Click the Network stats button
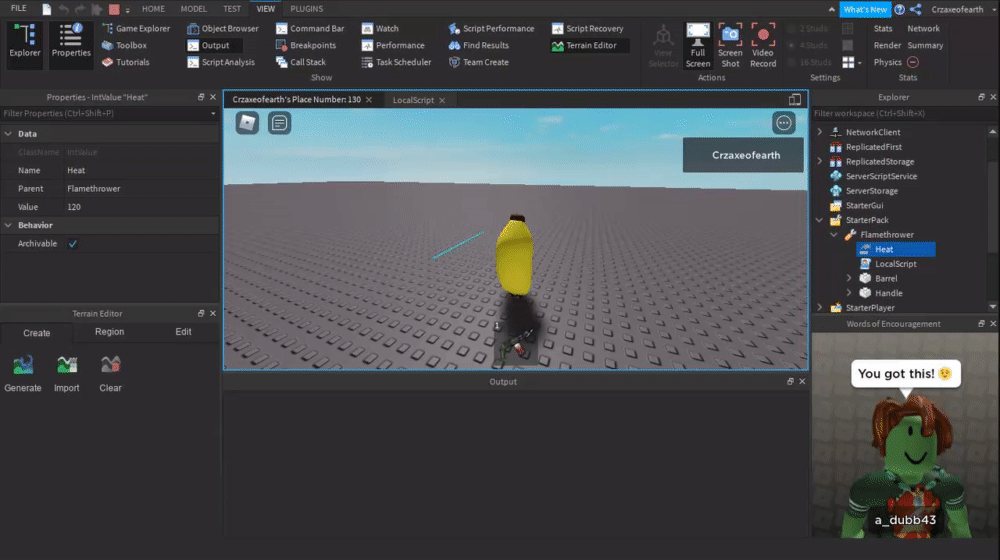 (923, 29)
